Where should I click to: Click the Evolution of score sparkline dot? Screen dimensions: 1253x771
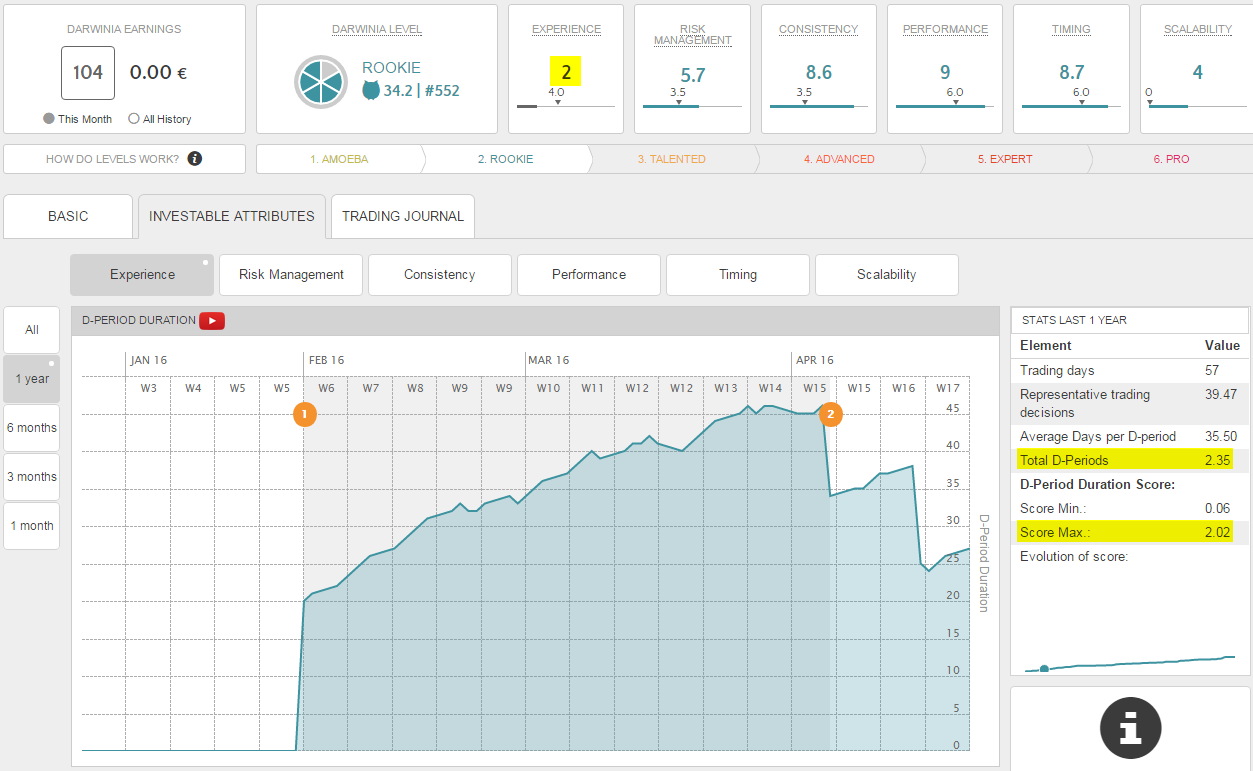point(1044,668)
